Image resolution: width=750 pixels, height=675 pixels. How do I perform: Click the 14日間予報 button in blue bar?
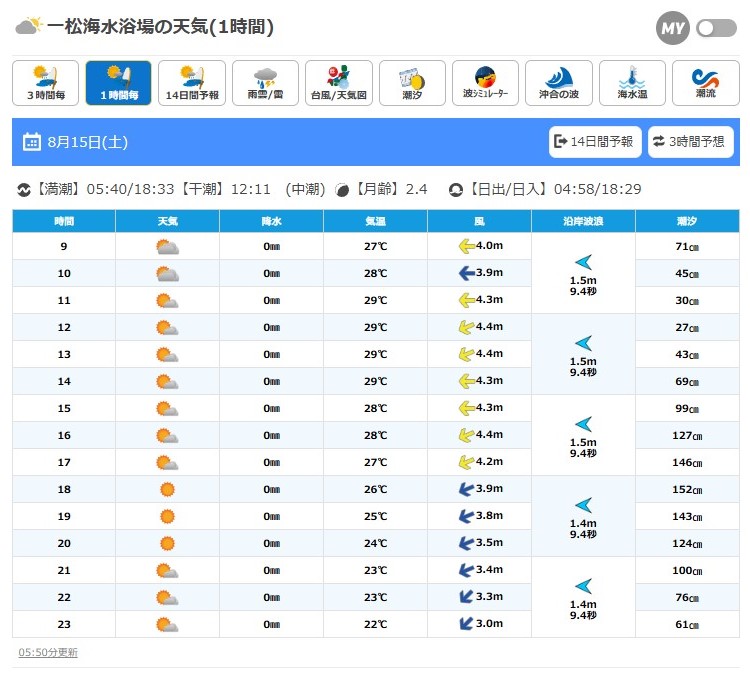coord(595,142)
